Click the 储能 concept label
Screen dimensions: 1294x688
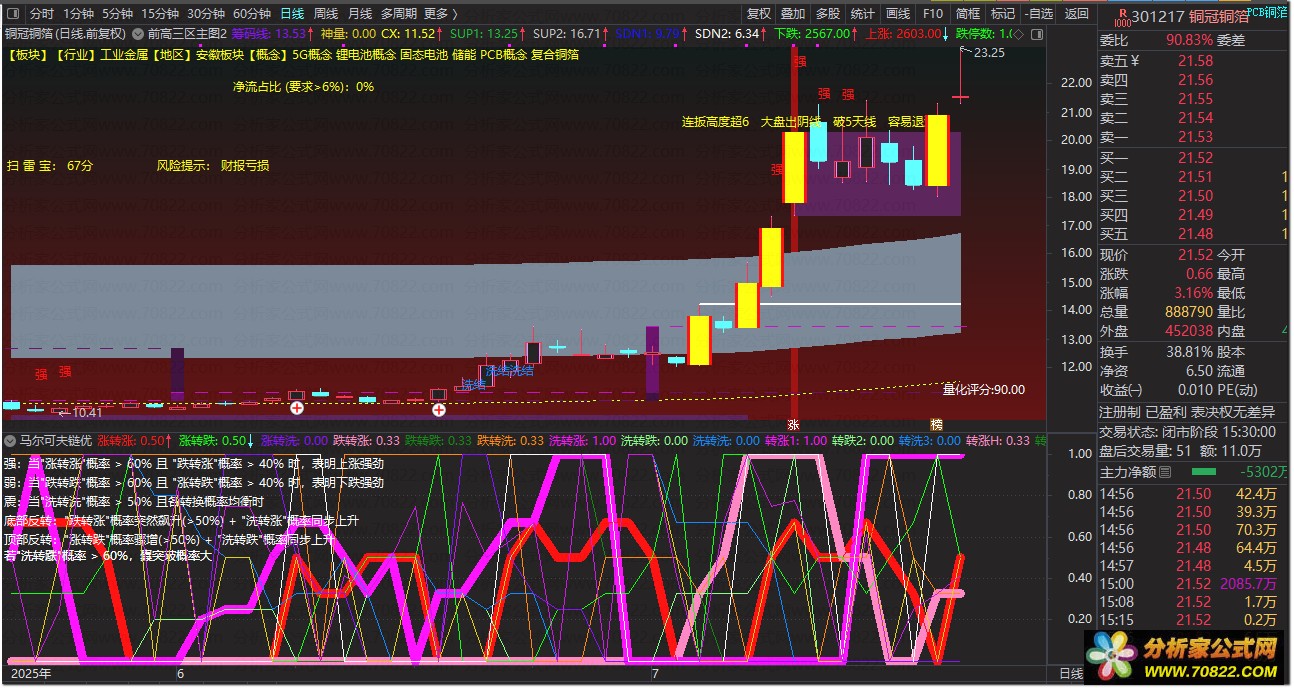point(464,55)
